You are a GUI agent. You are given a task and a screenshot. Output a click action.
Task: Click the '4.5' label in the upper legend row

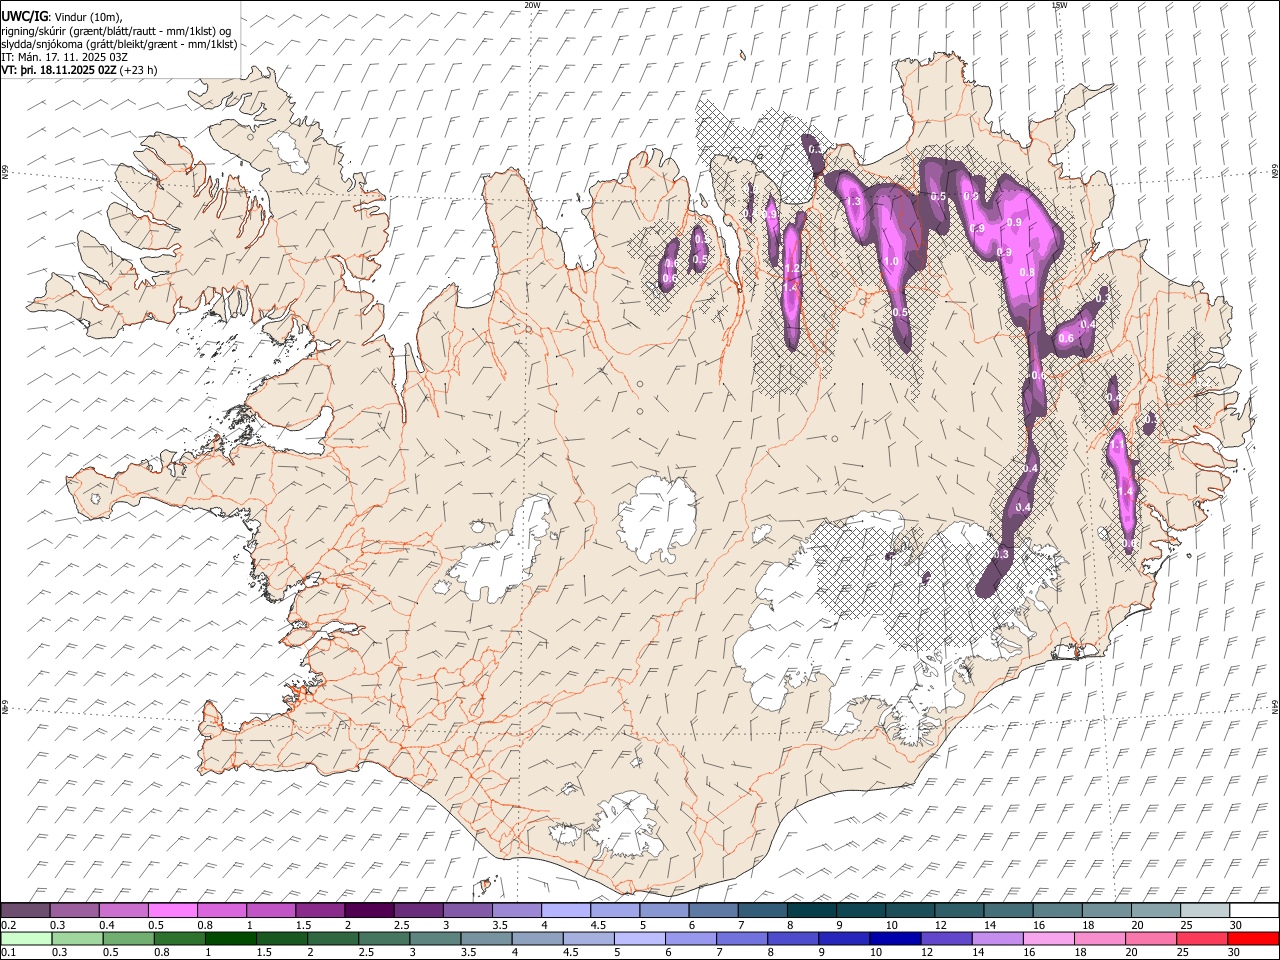[x=598, y=925]
